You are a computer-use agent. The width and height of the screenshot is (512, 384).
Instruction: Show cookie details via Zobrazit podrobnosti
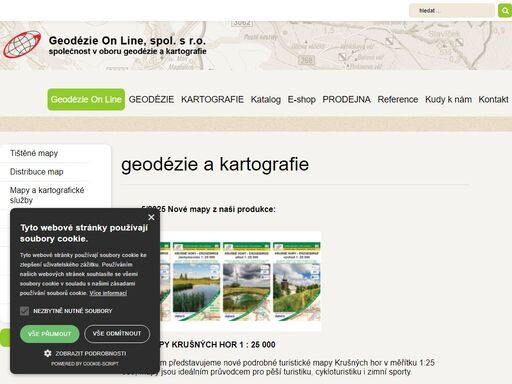[91, 353]
